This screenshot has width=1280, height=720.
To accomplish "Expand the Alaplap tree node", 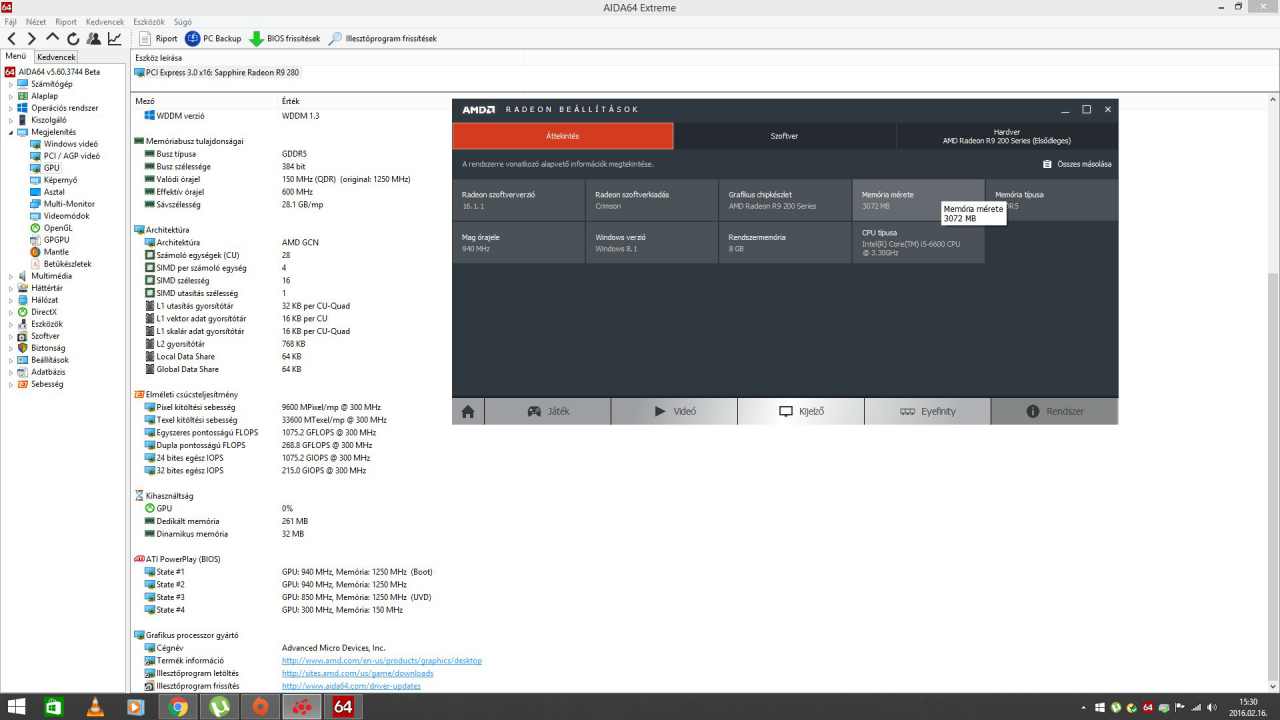I will point(11,96).
